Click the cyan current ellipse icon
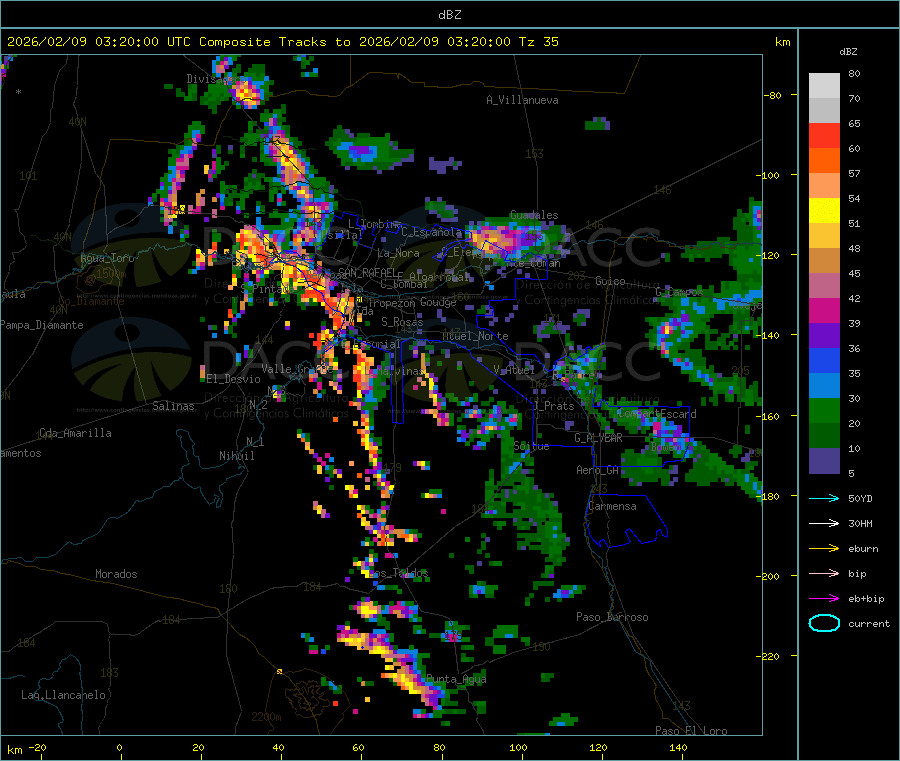The height and width of the screenshot is (761, 900). click(x=824, y=623)
